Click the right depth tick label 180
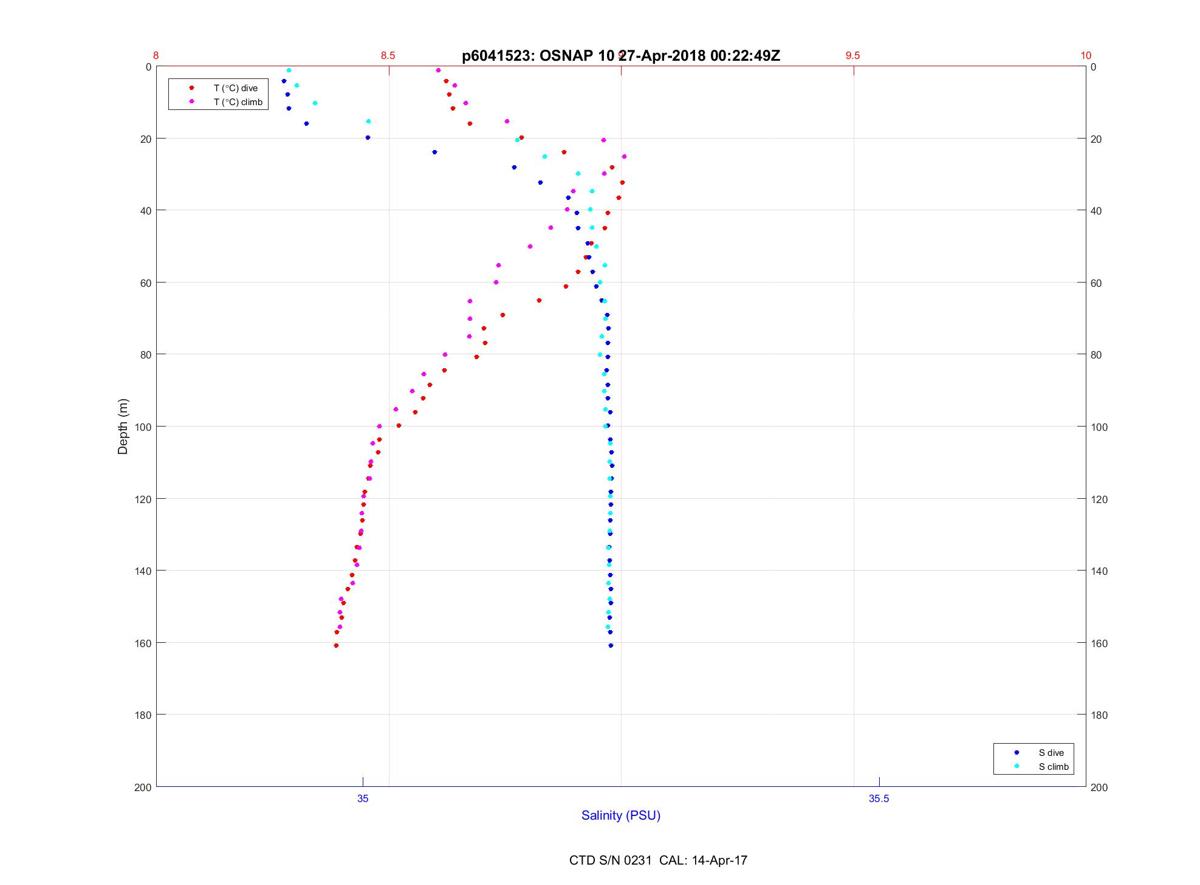The image size is (1200, 885). coord(1100,715)
